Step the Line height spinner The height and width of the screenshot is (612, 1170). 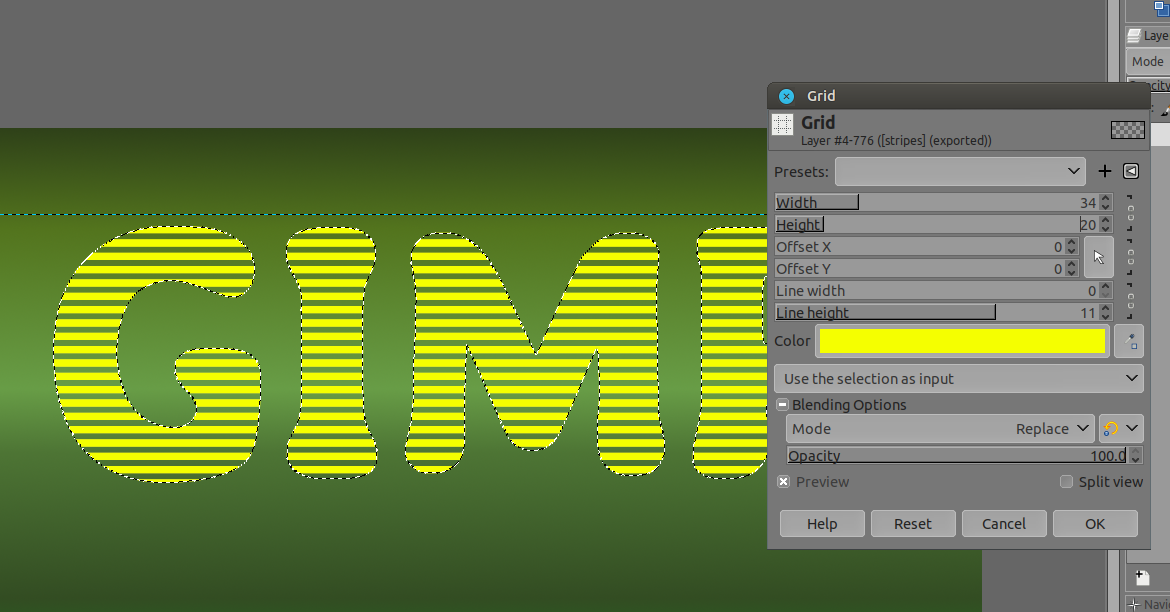pyautogui.click(x=1106, y=313)
